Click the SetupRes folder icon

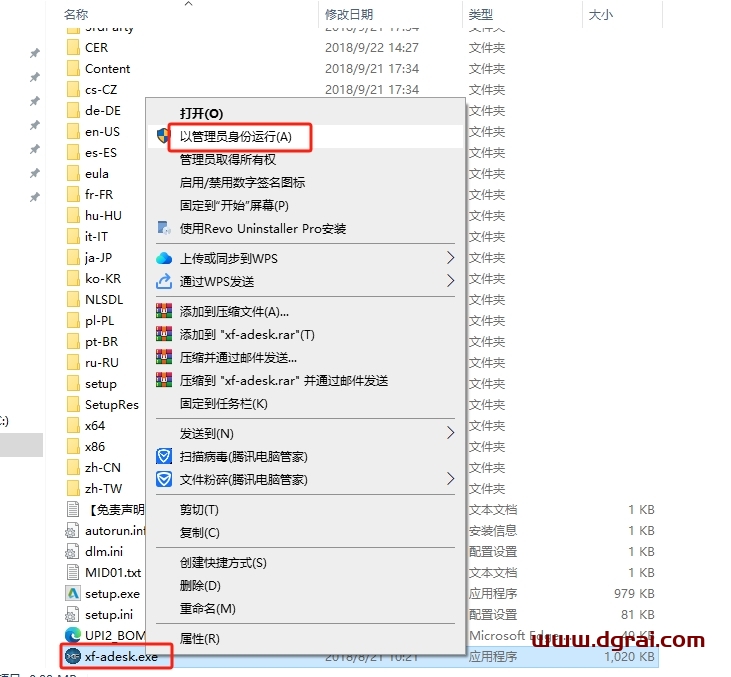pyautogui.click(x=73, y=405)
